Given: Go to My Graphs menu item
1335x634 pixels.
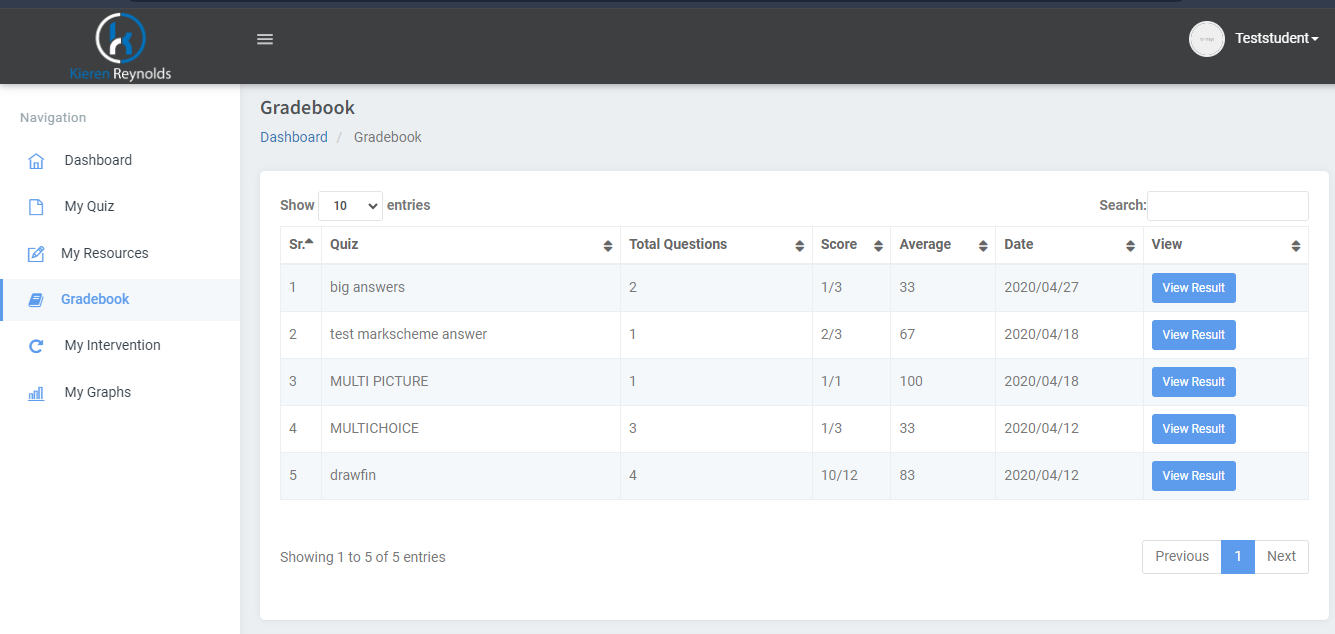Looking at the screenshot, I should coord(98,393).
